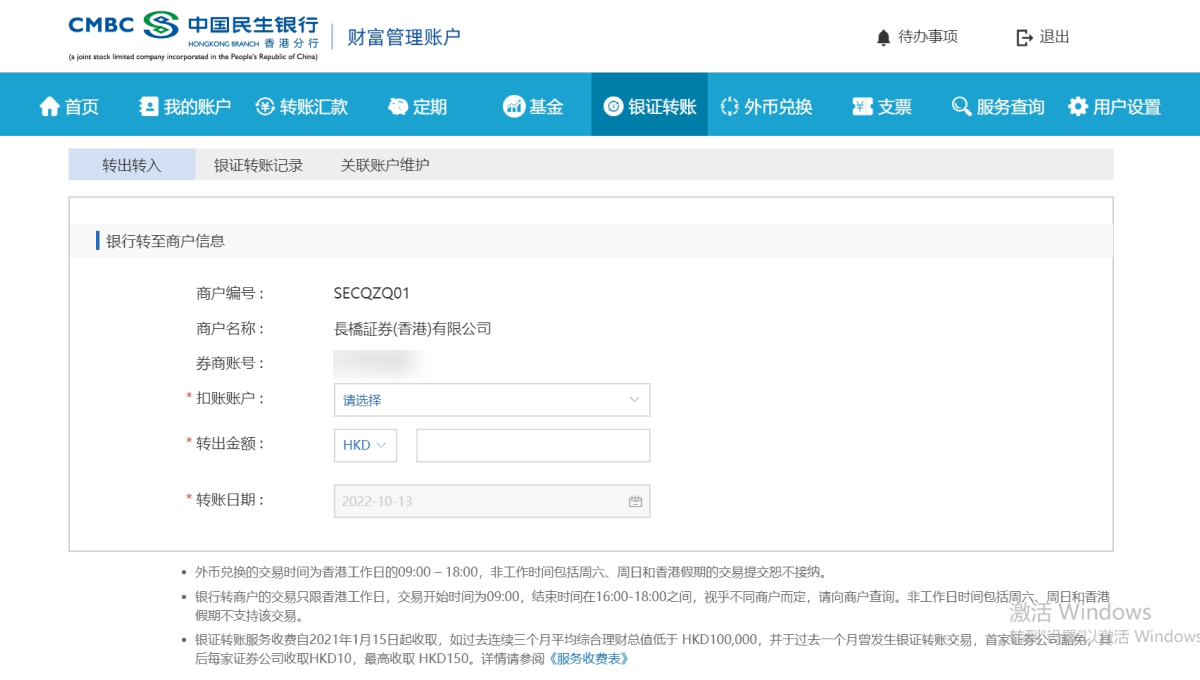Switch to the 关联账户维护 tab
This screenshot has height=680, width=1200.
pos(385,165)
